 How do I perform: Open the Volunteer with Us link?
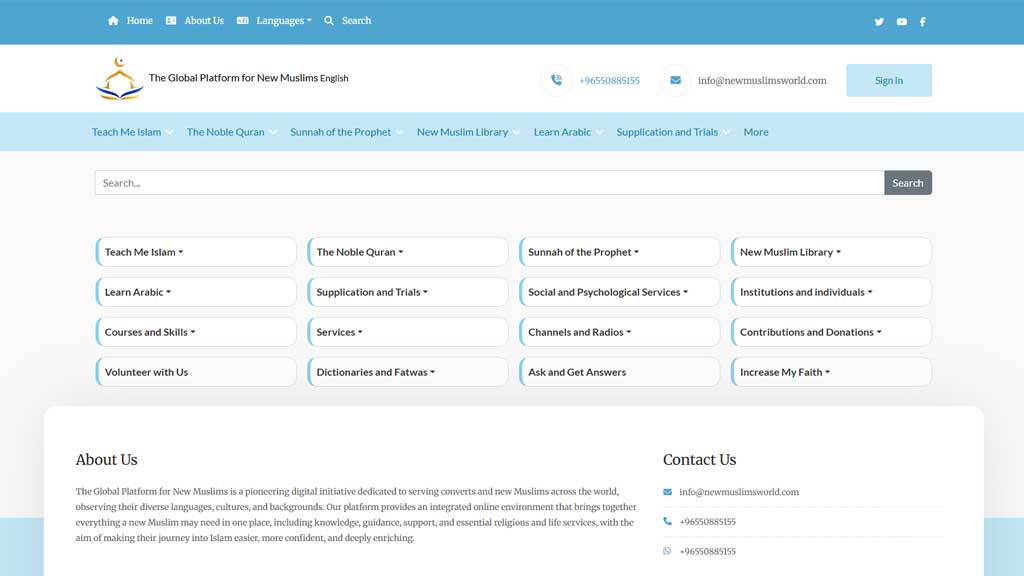pyautogui.click(x=147, y=372)
